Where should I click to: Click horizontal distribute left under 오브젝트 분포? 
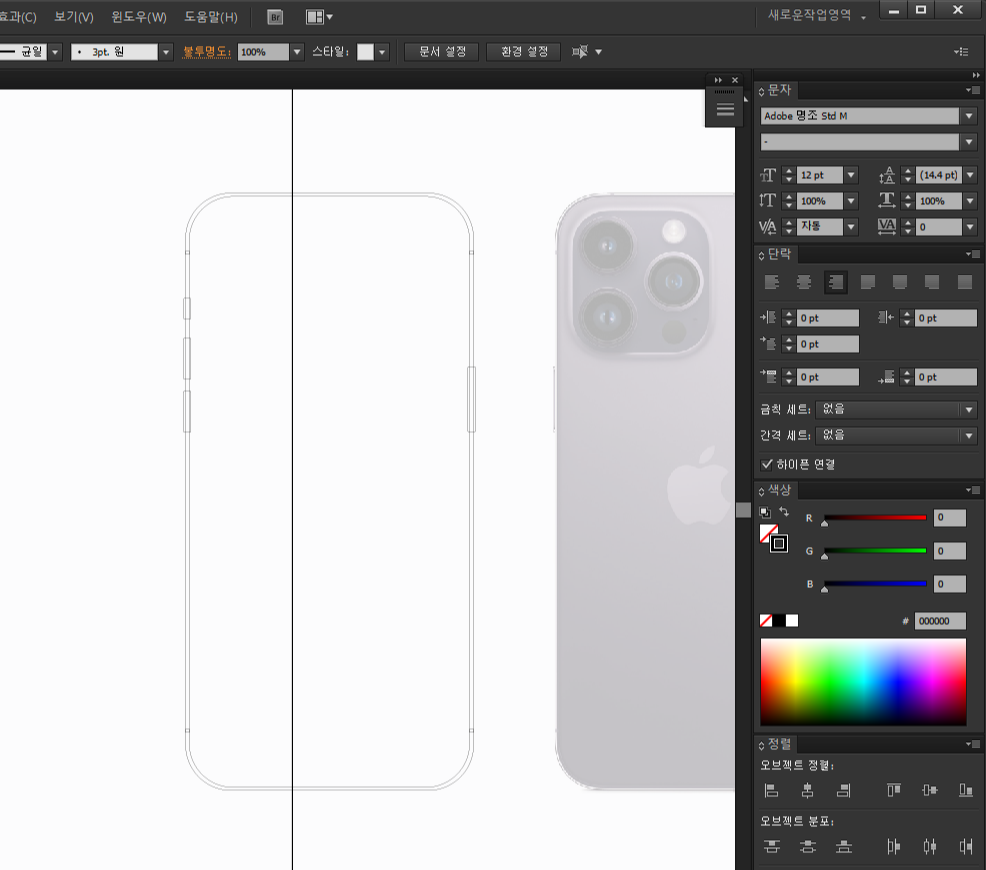coord(894,847)
